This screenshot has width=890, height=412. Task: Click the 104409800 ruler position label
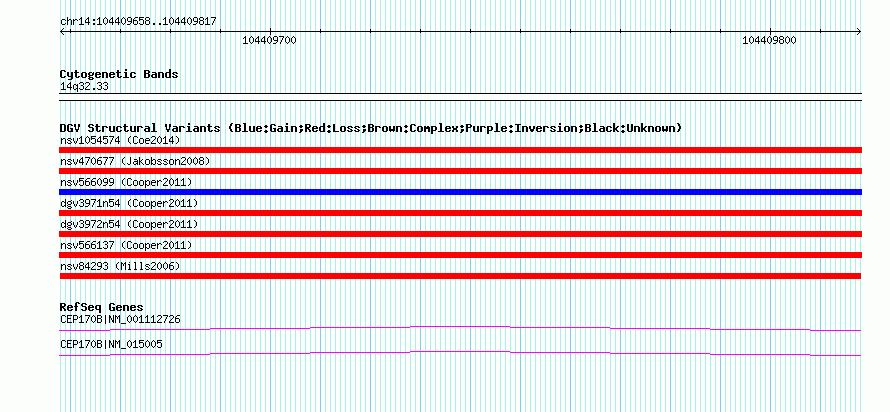coord(769,40)
